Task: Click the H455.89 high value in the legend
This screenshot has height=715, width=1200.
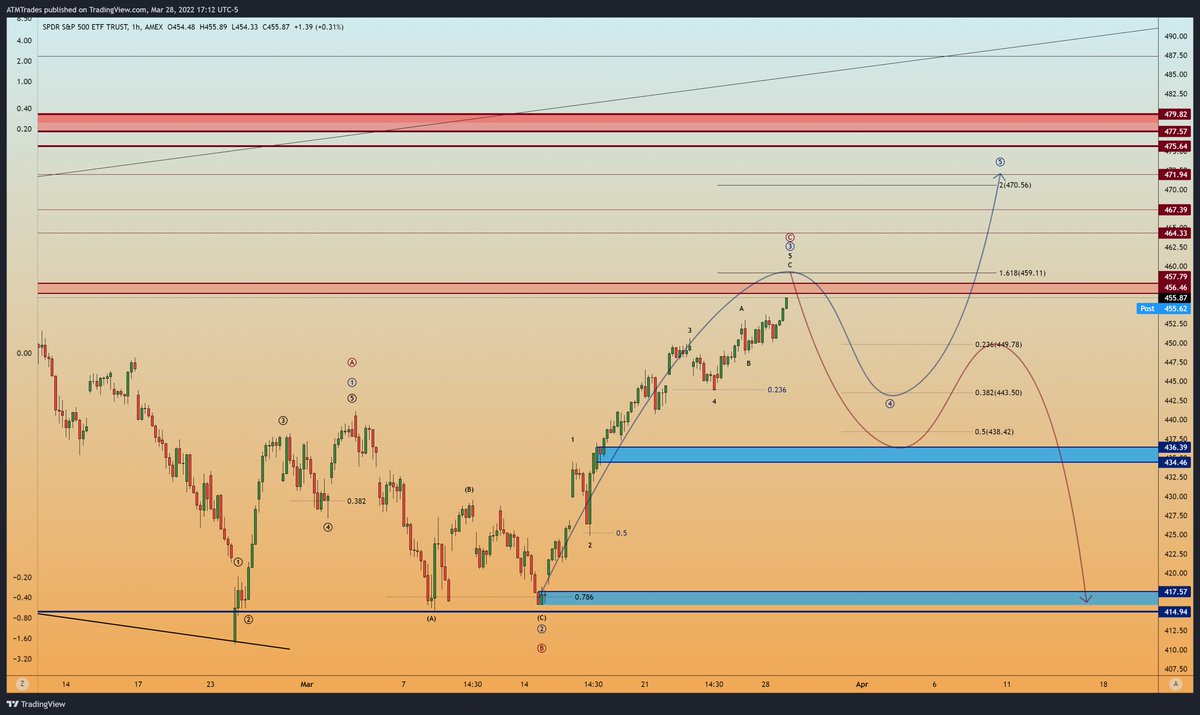Action: pos(216,26)
